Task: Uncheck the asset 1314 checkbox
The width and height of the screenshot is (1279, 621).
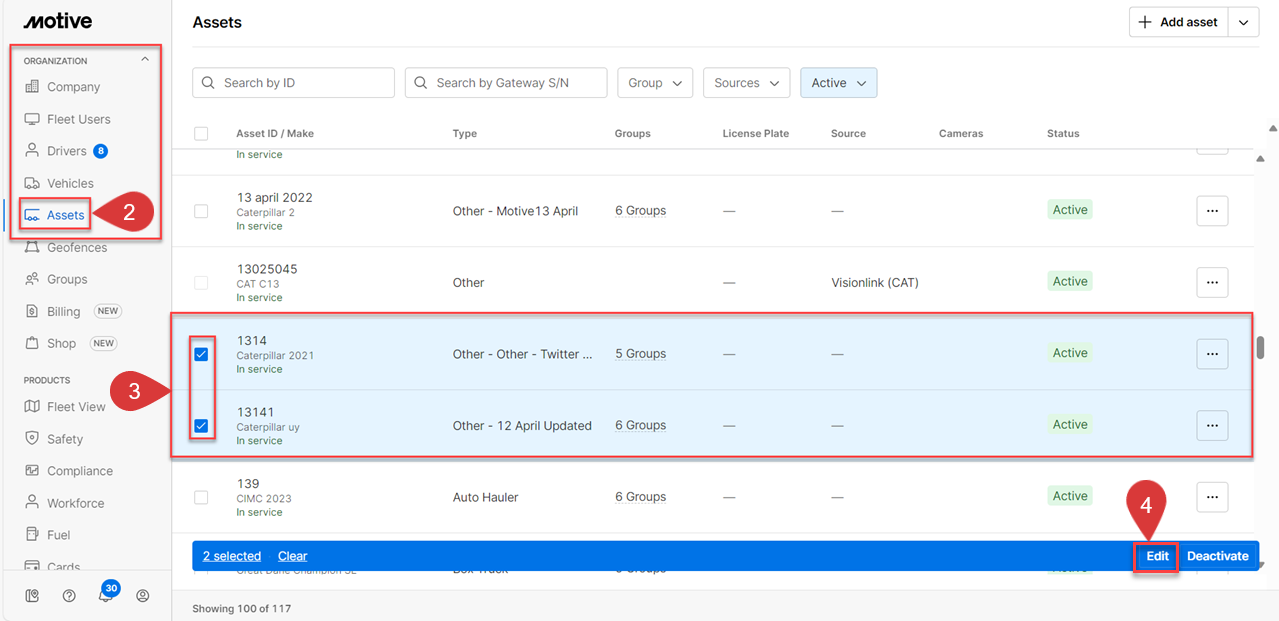Action: [x=201, y=354]
